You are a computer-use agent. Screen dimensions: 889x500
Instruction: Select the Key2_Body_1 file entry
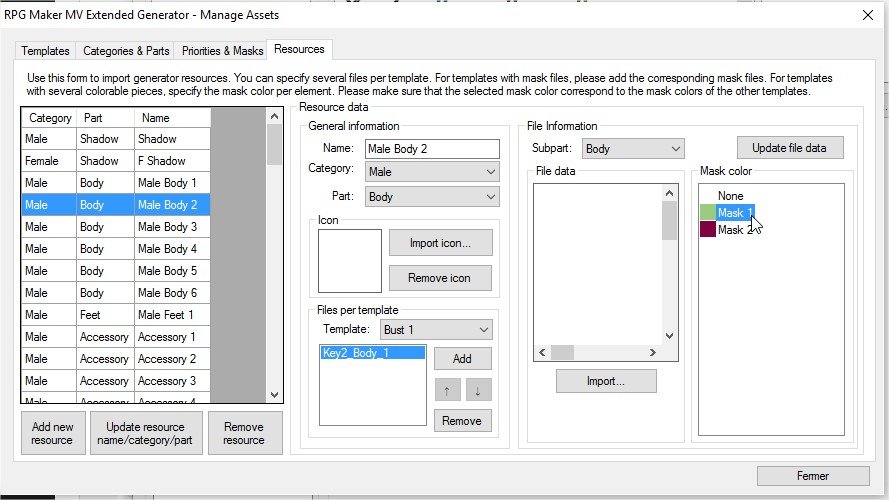372,353
